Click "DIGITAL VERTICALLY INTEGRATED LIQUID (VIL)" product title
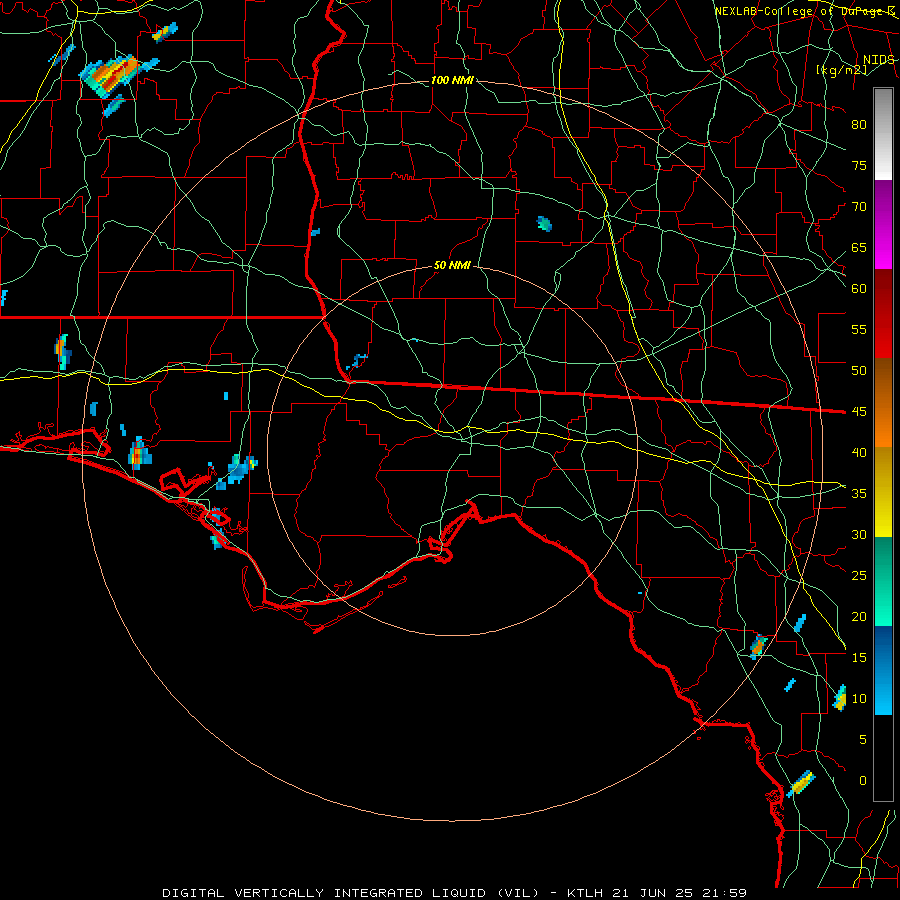 click(351, 893)
